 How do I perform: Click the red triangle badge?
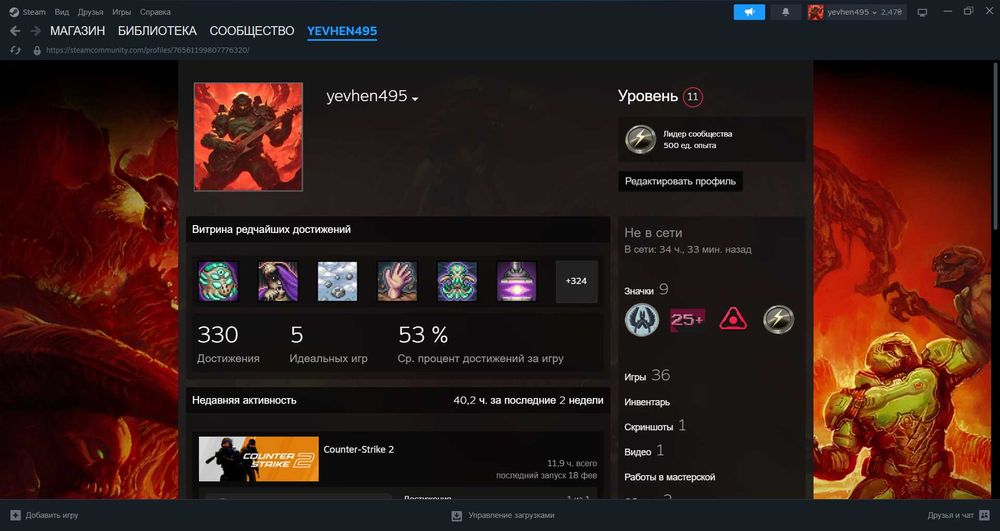click(x=733, y=319)
